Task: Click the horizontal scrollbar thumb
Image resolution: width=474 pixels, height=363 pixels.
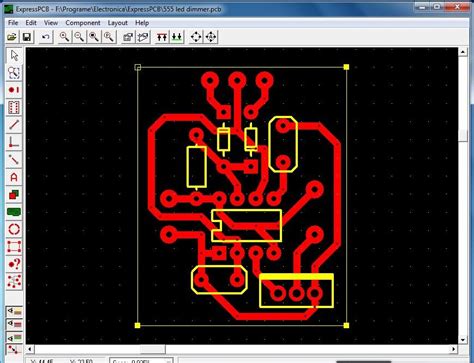Action: [152, 349]
